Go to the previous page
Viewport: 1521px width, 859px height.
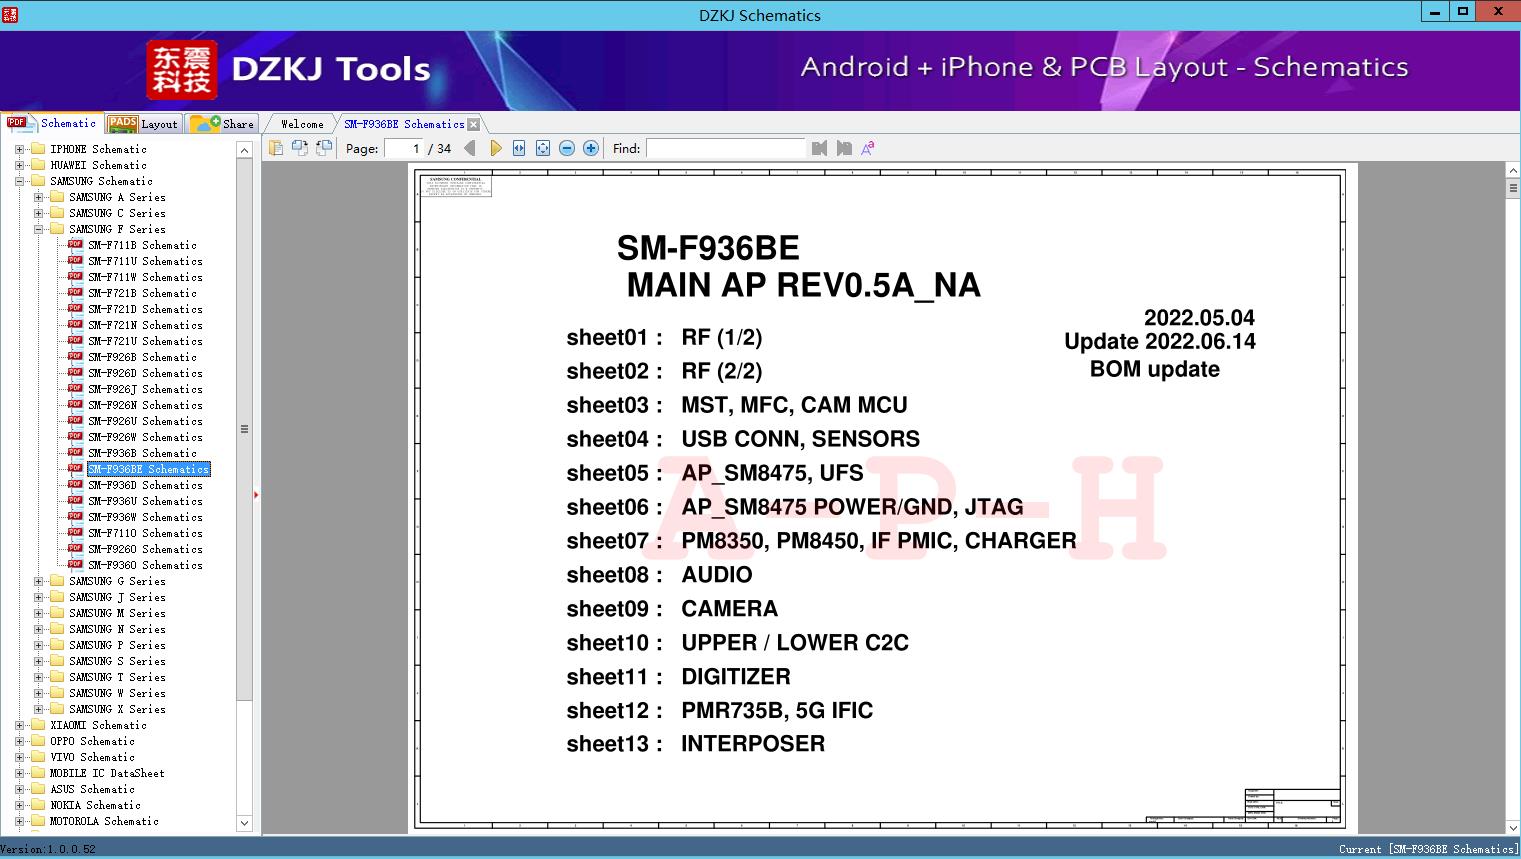click(470, 148)
